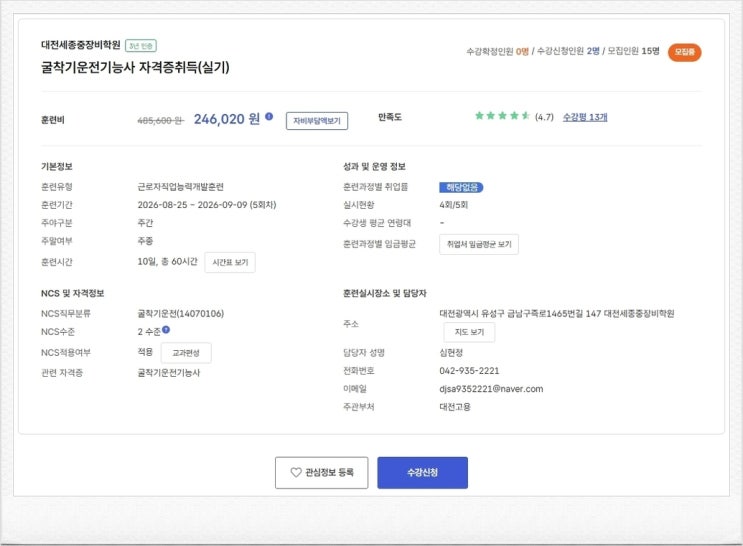Click the 성과 및 운영 정보 heading
This screenshot has height=546, width=743.
[x=374, y=166]
